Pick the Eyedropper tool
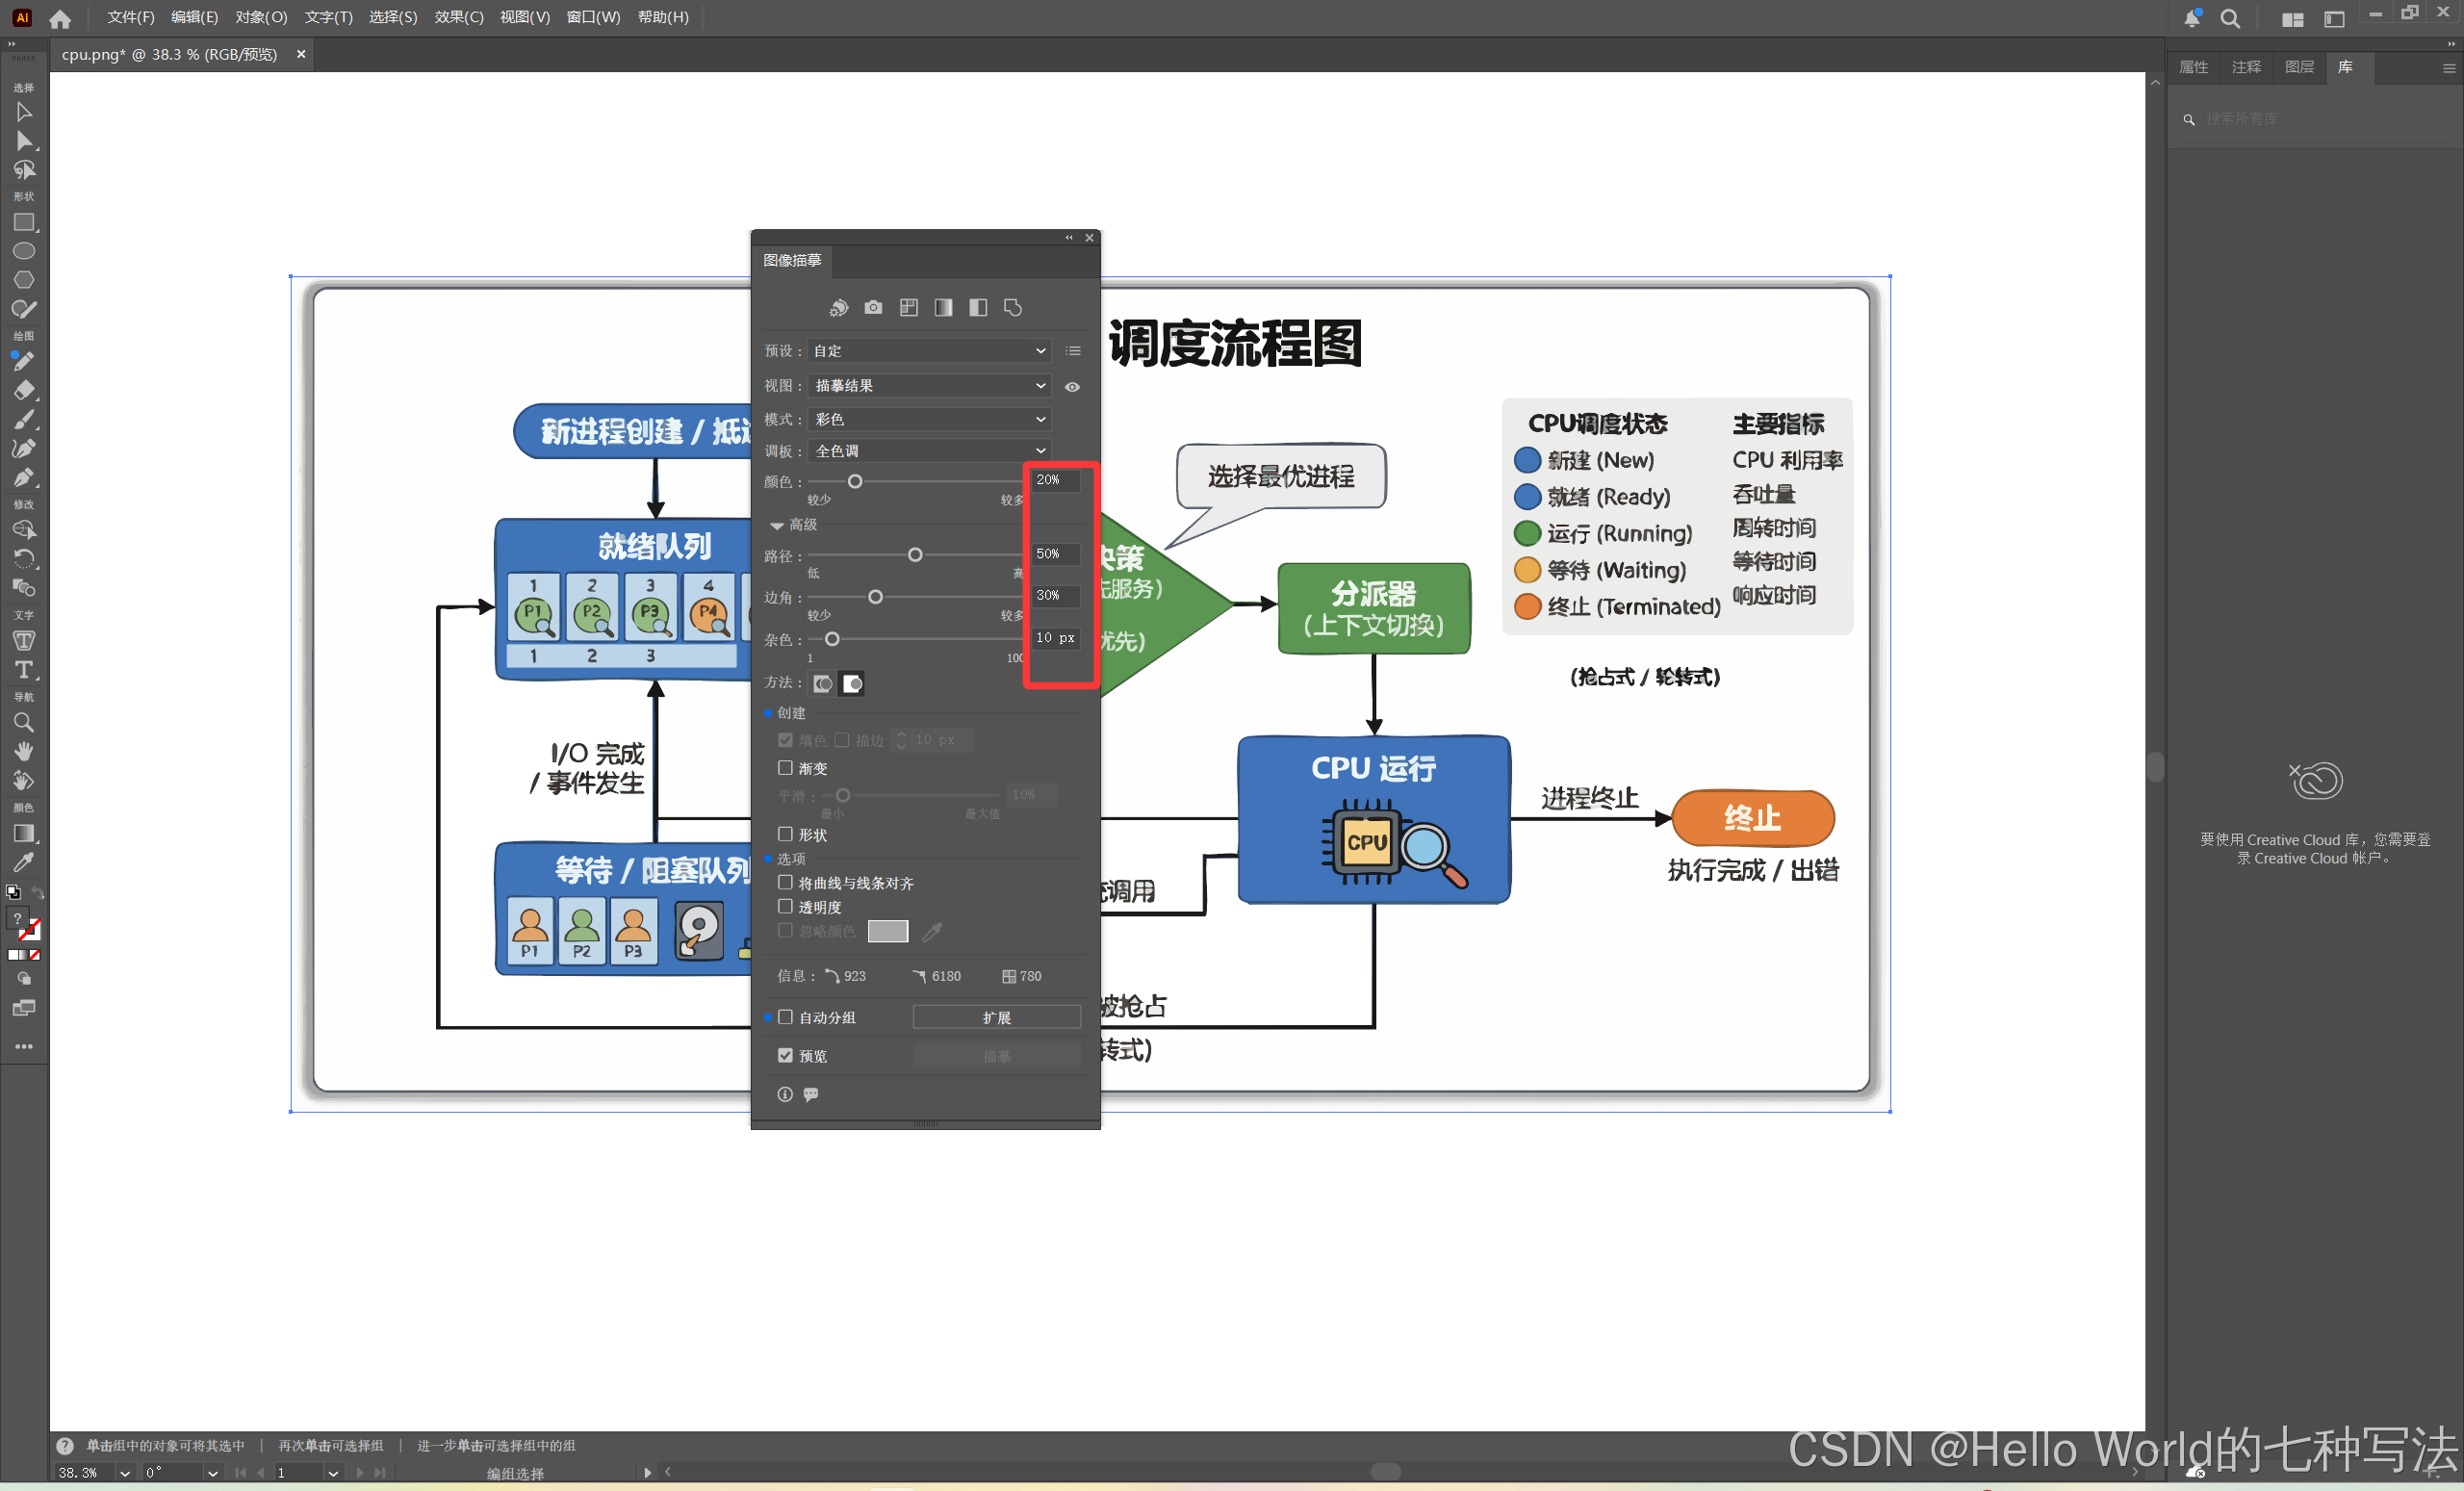This screenshot has height=1491, width=2464. coord(24,861)
